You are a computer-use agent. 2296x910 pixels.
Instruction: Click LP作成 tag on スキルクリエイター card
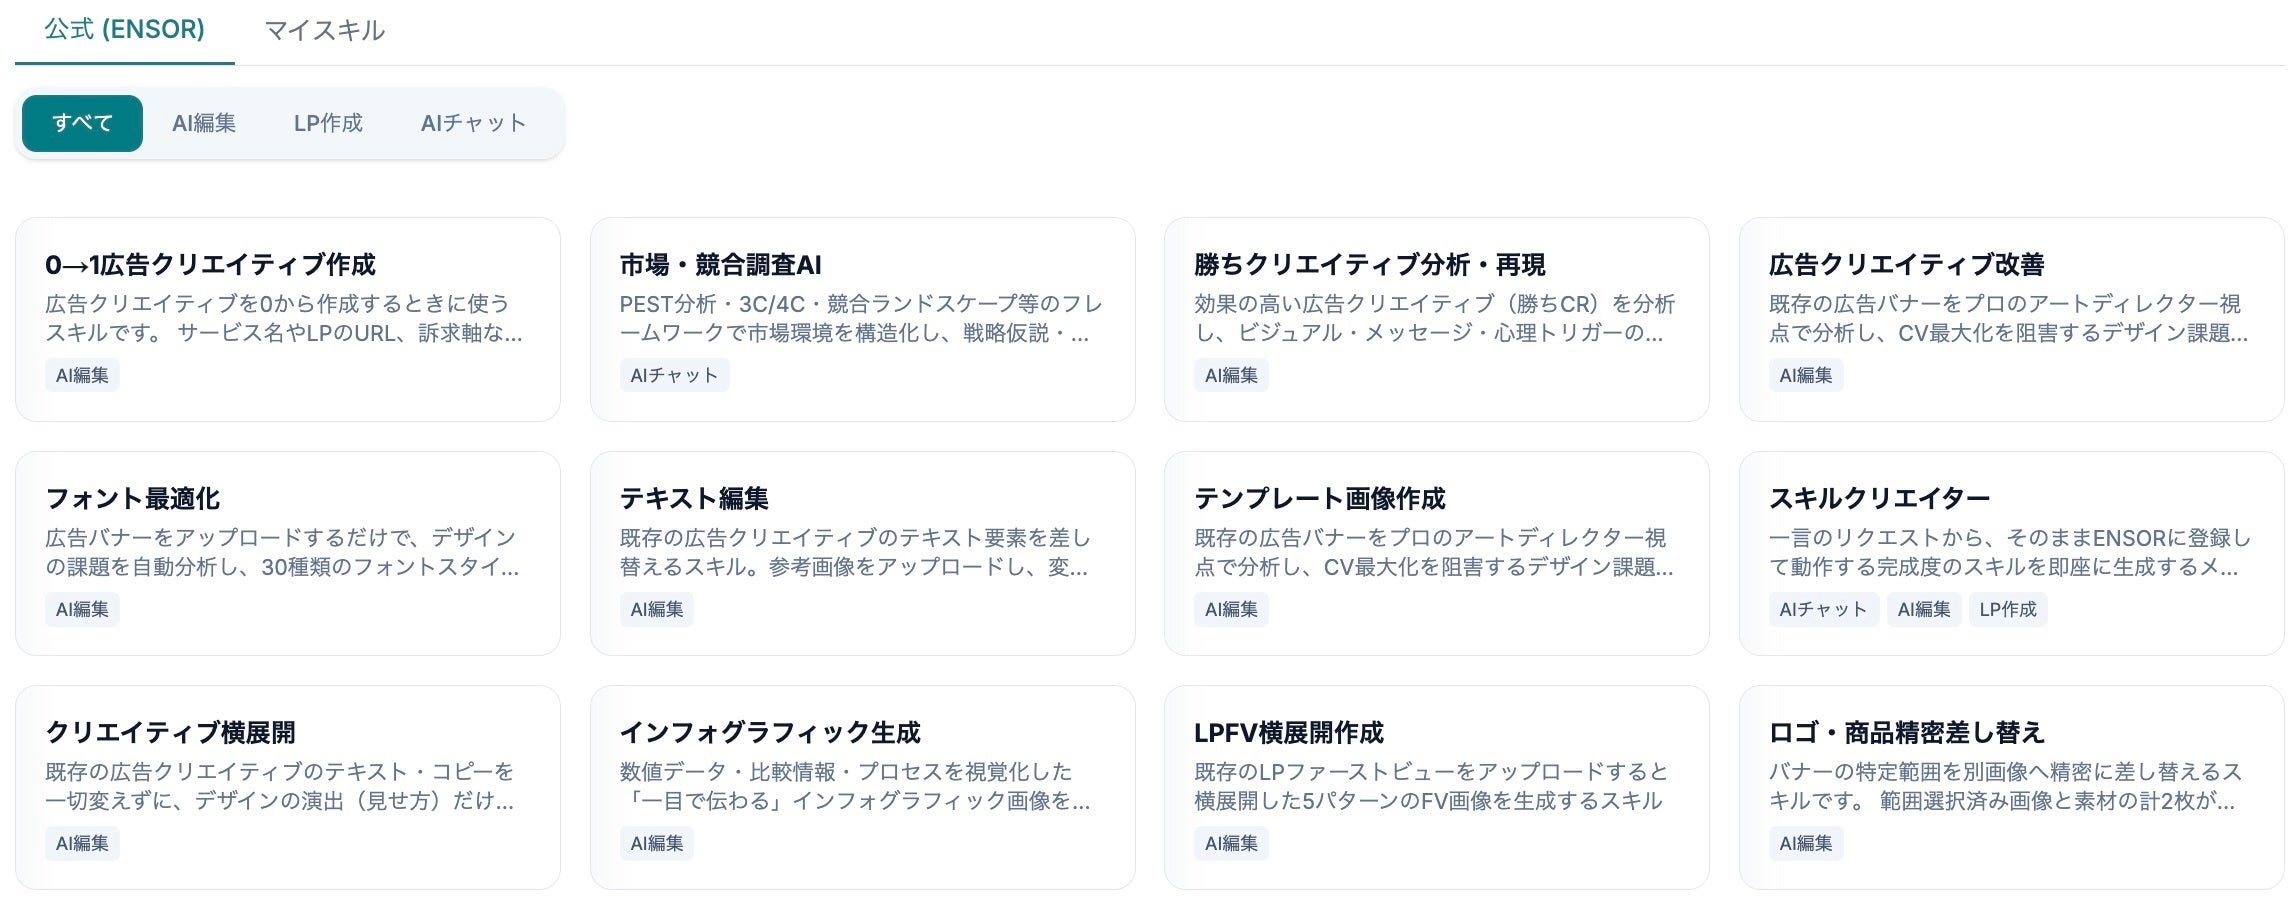tap(2007, 609)
